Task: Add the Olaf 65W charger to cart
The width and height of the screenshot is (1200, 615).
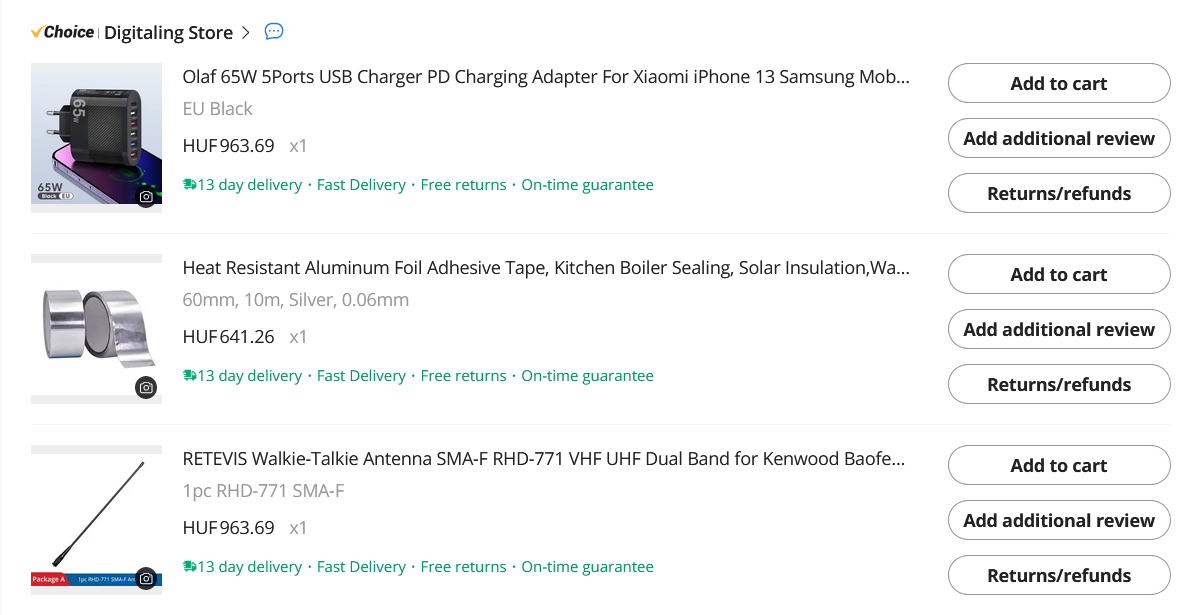Action: (1058, 84)
